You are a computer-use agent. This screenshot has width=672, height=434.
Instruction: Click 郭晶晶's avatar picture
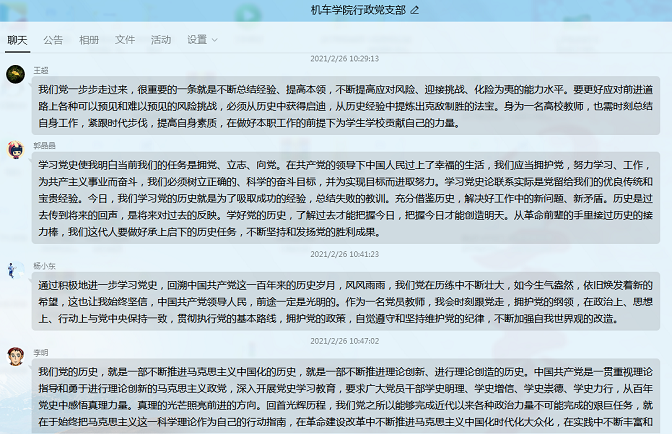coord(15,150)
